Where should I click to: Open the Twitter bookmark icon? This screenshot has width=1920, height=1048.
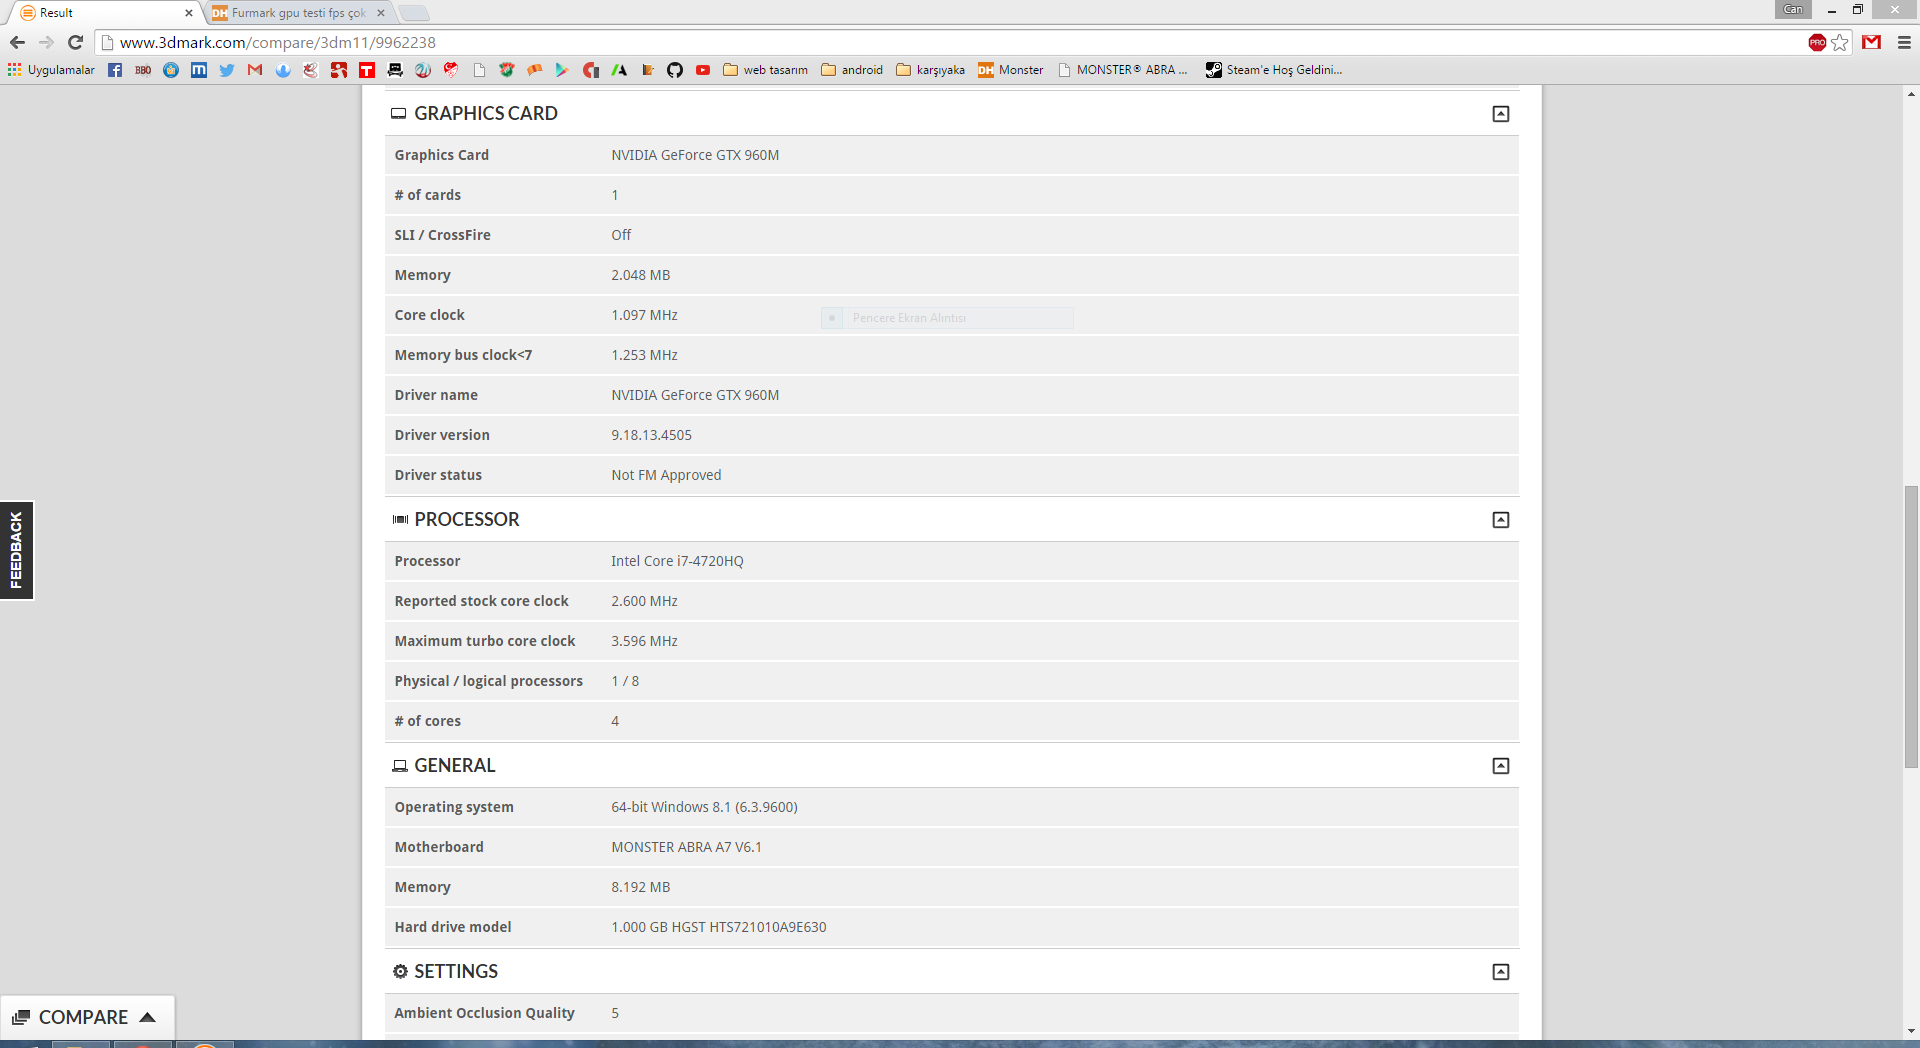coord(227,70)
